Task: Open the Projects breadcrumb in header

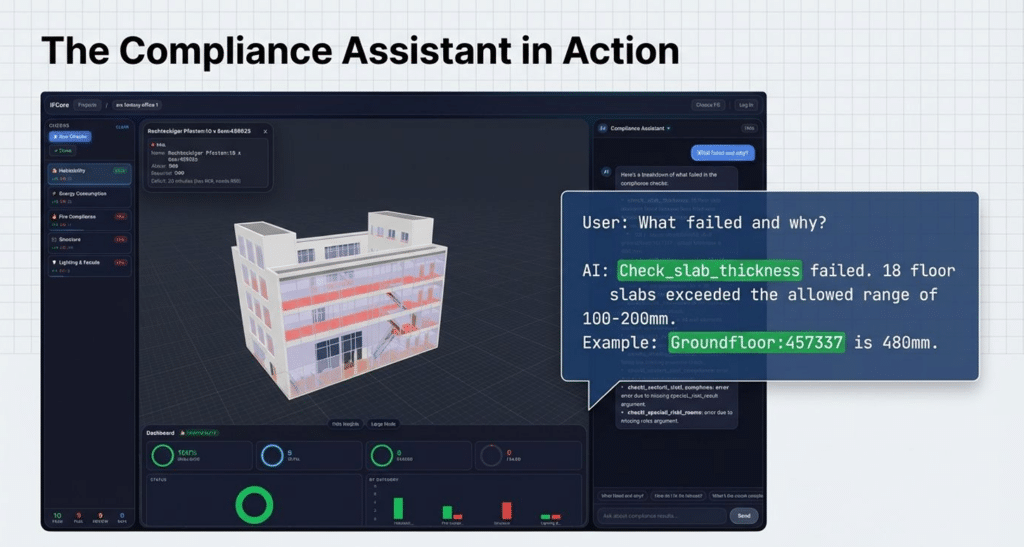Action: click(x=87, y=104)
